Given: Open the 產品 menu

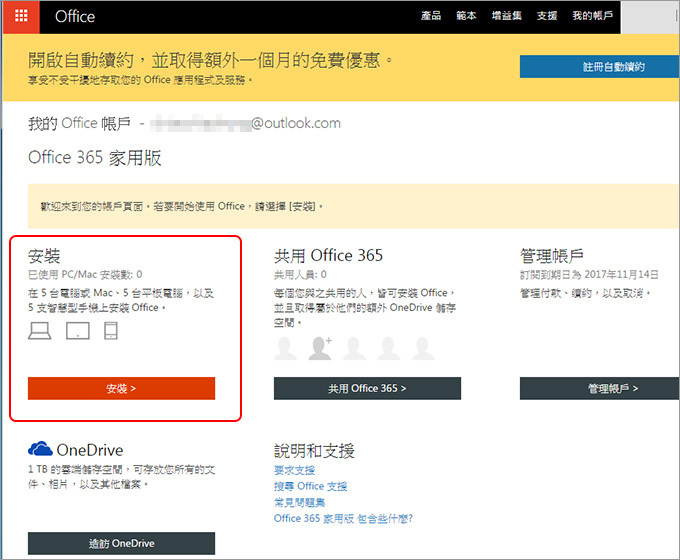Looking at the screenshot, I should 431,16.
